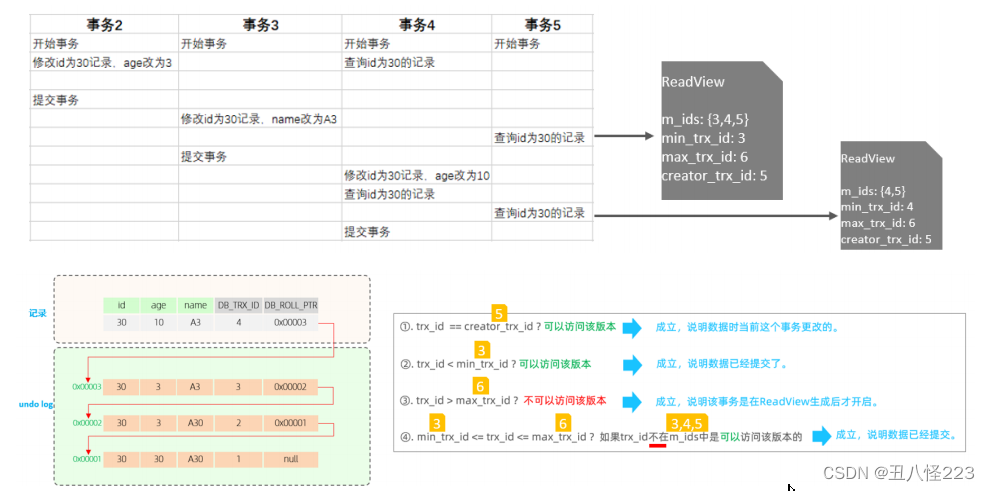Select 开始事务 cell under 事务3
Image resolution: width=990 pixels, height=491 pixels.
(204, 44)
